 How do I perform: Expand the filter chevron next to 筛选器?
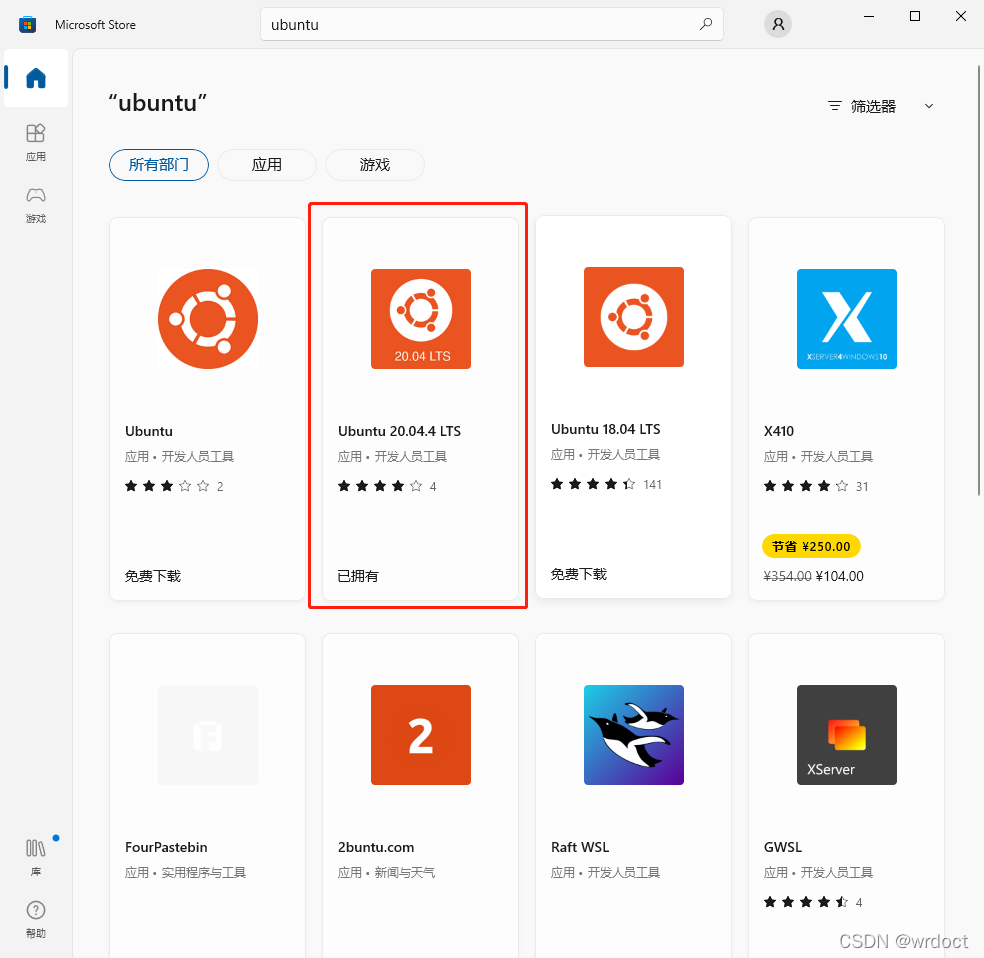pos(929,106)
